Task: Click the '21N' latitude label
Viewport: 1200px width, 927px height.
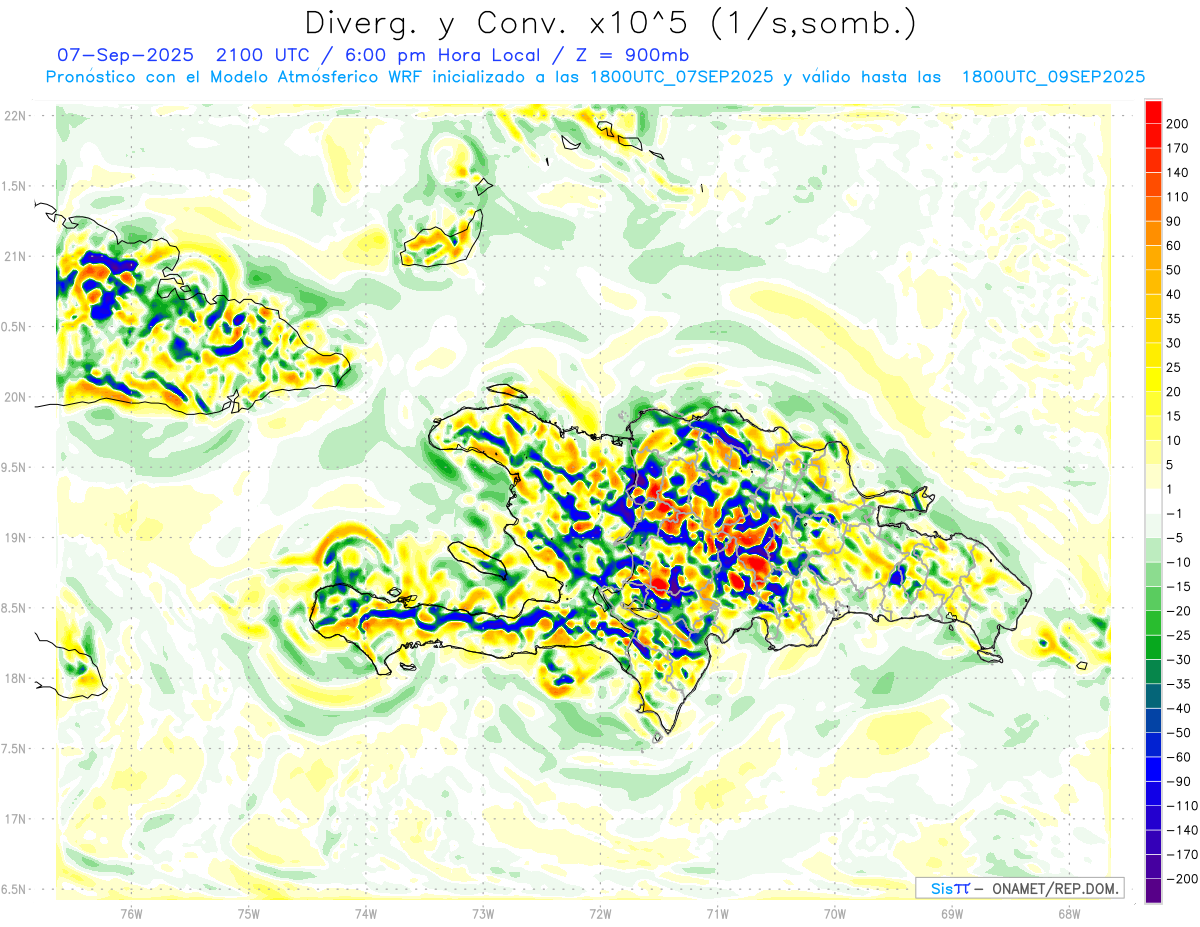Action: [15, 256]
